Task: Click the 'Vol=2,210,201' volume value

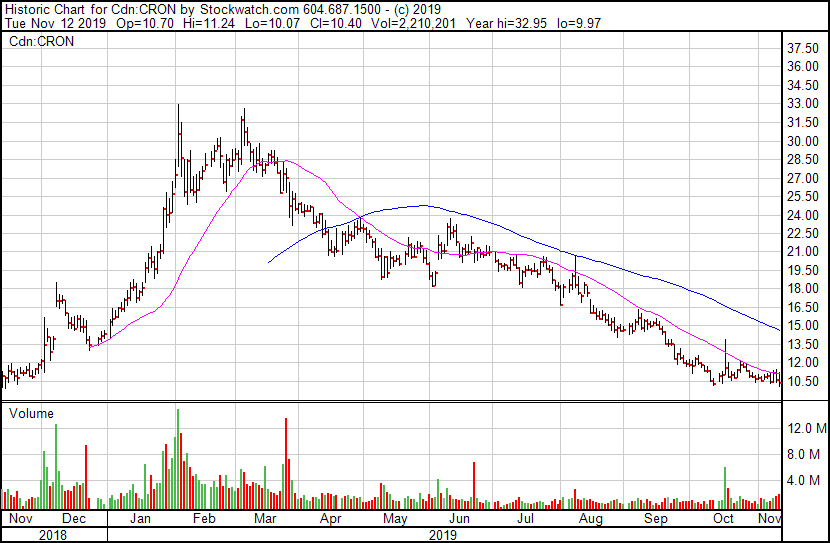Action: pyautogui.click(x=413, y=23)
